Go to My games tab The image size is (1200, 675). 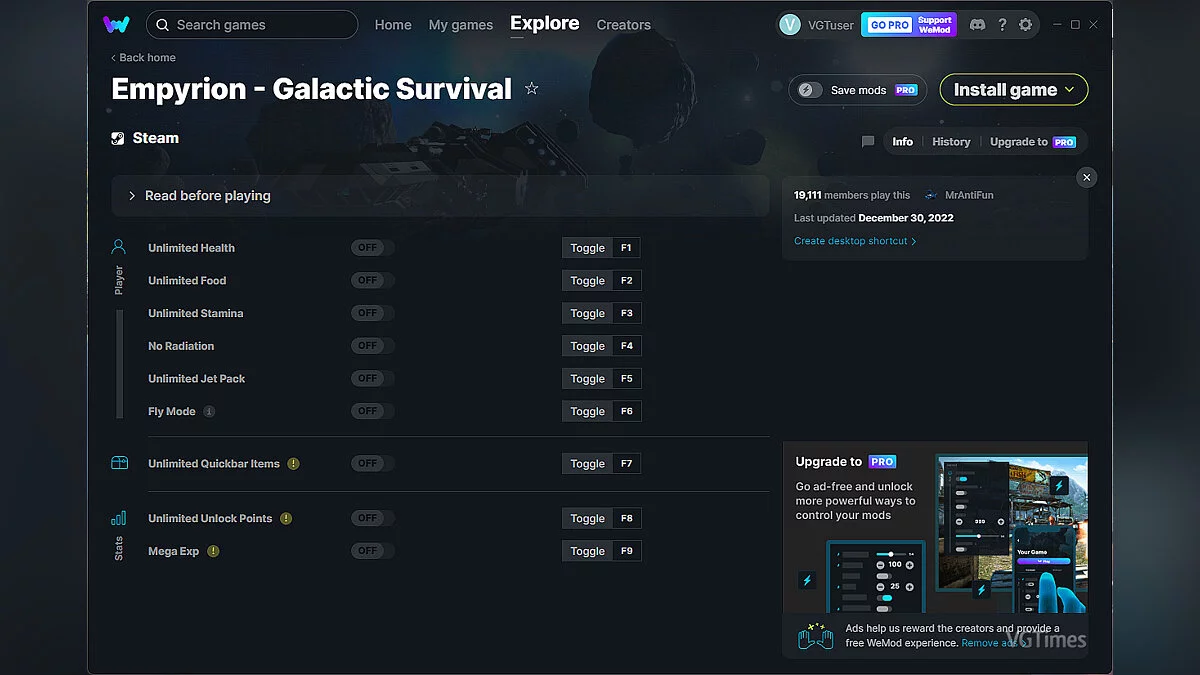point(461,25)
